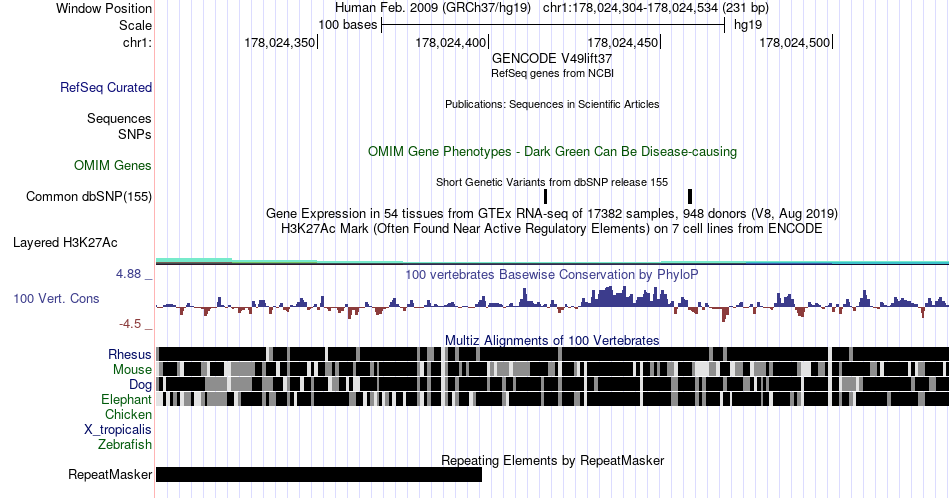The image size is (950, 498).
Task: Click the chr1:178,024,304-178,024,534 position text
Action: coord(656,8)
